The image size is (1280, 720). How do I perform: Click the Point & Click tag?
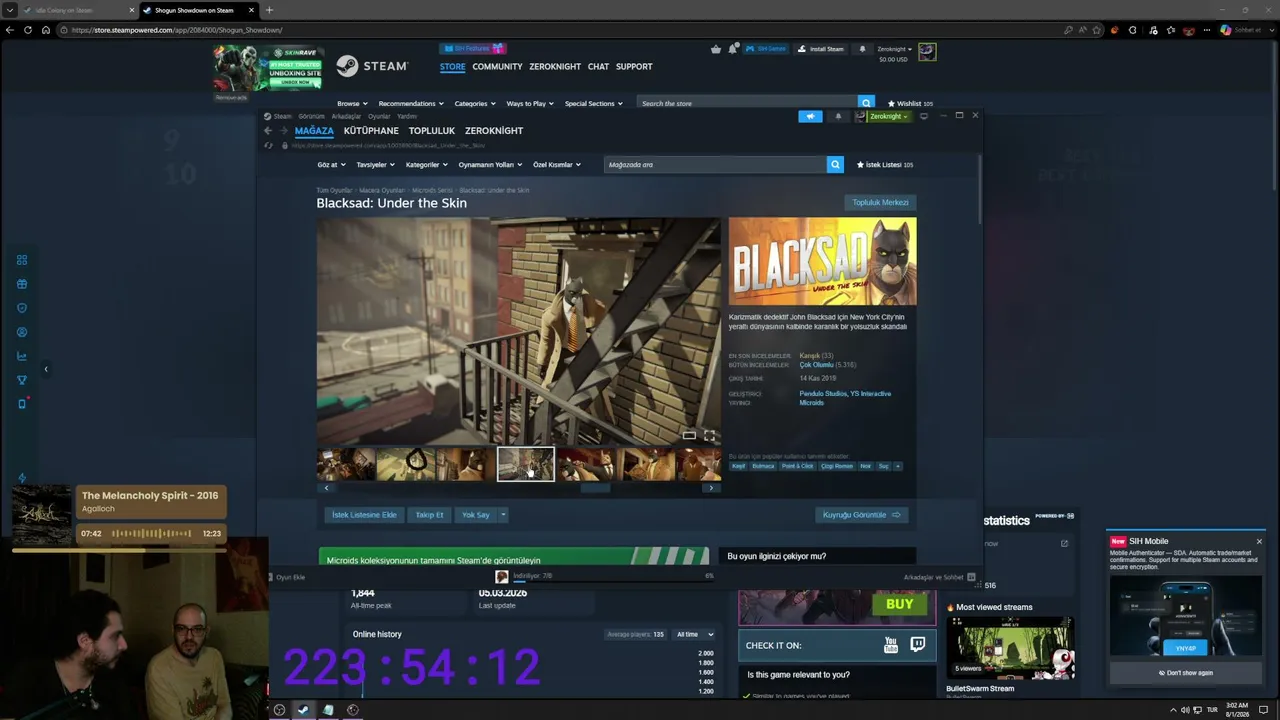click(797, 466)
